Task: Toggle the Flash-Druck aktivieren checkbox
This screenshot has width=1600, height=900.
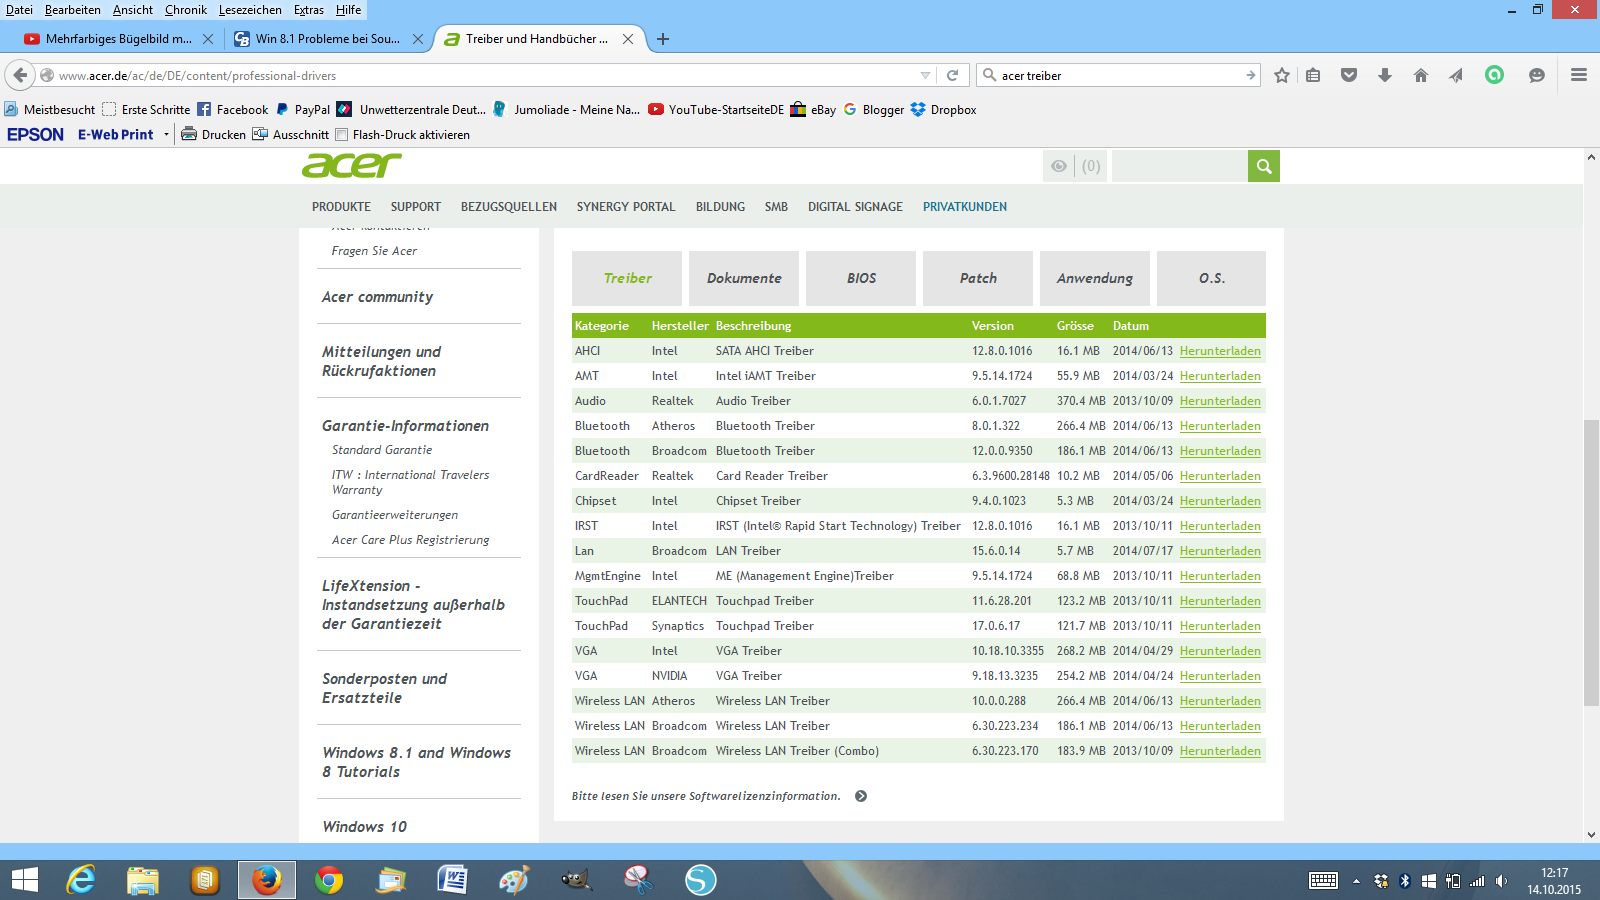Action: pyautogui.click(x=342, y=135)
